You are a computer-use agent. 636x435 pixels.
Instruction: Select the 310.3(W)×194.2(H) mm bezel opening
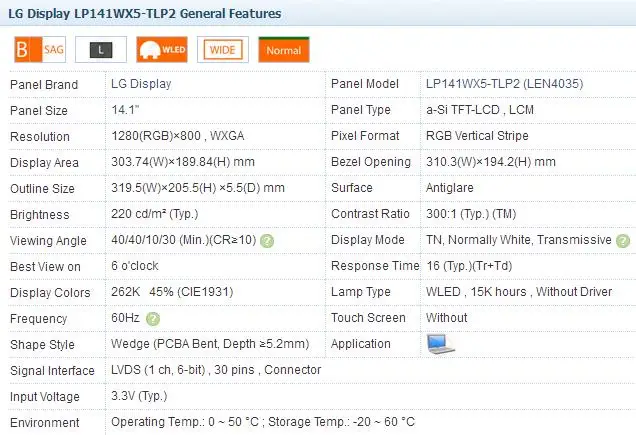pyautogui.click(x=491, y=162)
